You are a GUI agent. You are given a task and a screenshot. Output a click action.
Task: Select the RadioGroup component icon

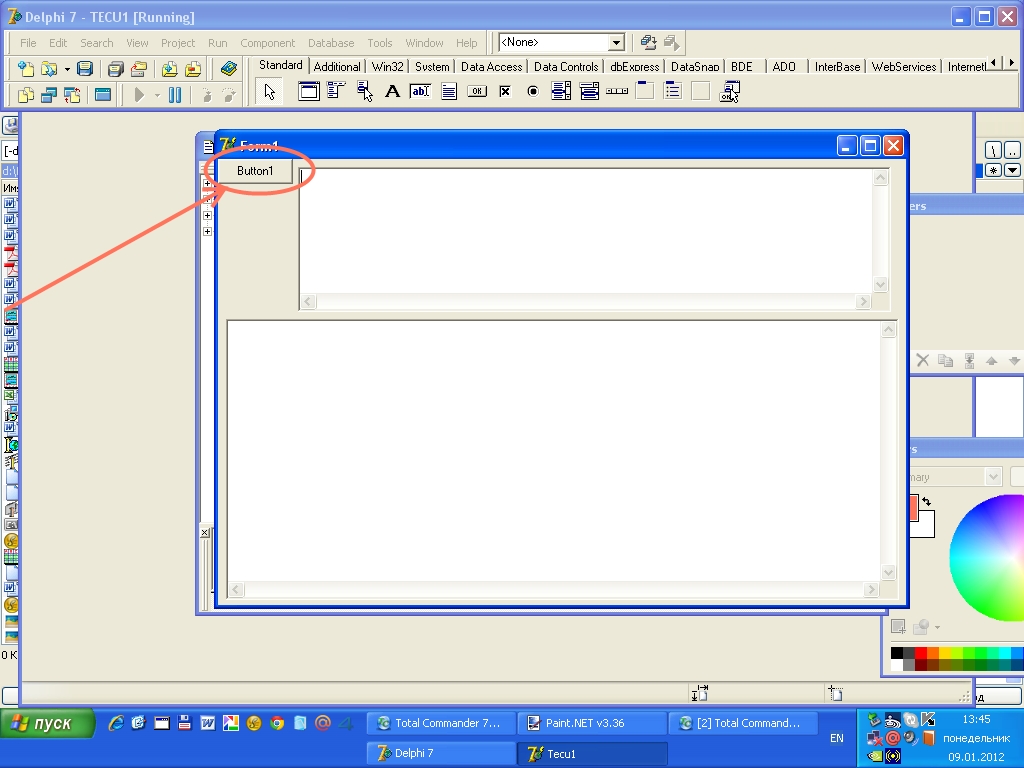click(x=673, y=91)
